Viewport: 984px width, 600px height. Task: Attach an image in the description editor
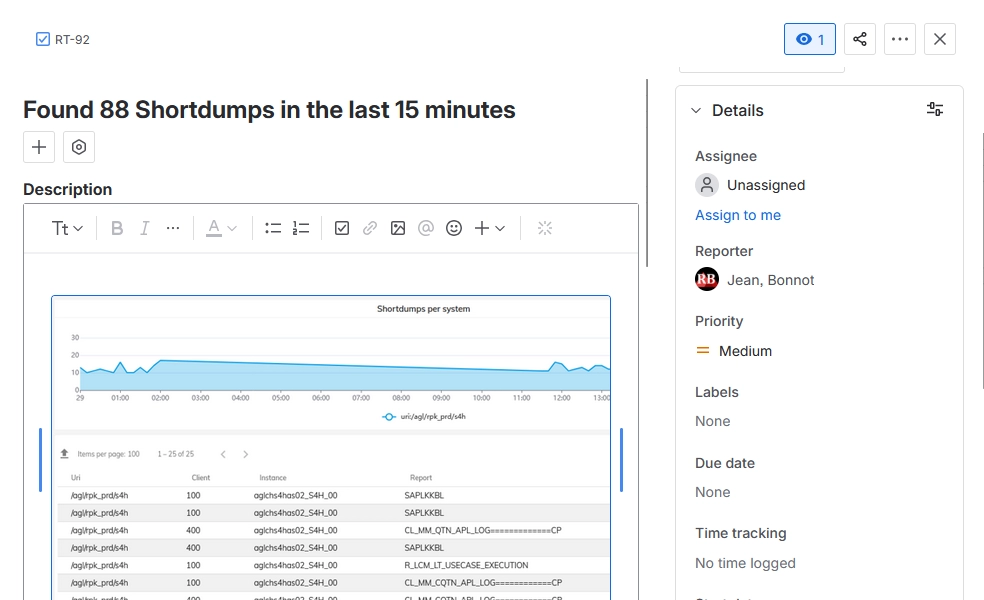398,228
